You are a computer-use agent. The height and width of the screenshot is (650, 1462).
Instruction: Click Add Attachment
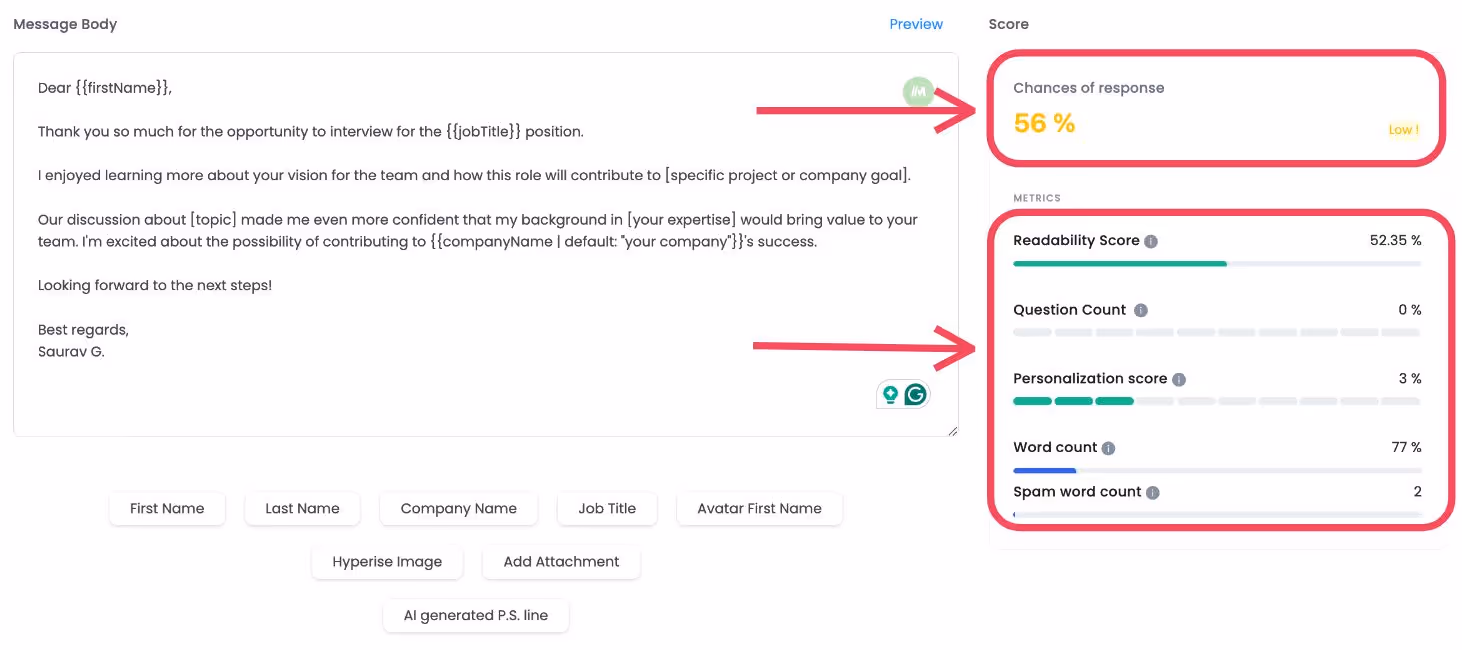tap(561, 562)
